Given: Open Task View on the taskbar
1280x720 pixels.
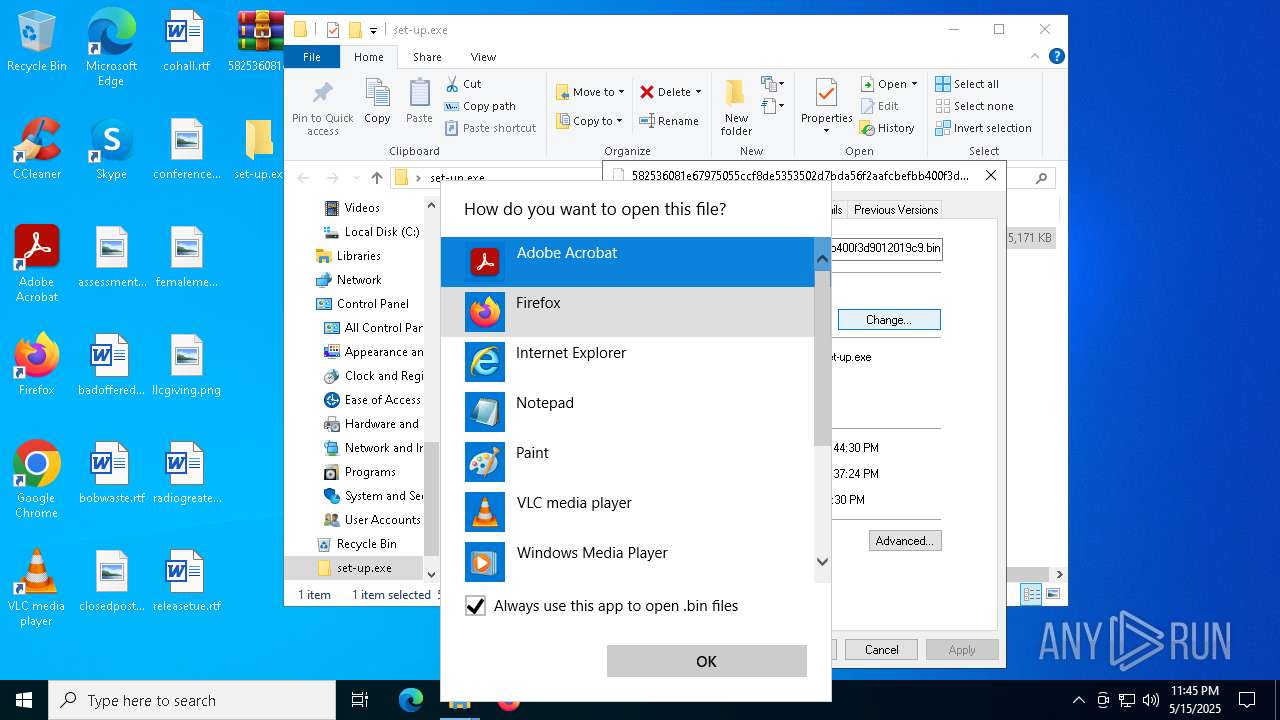Looking at the screenshot, I should [360, 700].
